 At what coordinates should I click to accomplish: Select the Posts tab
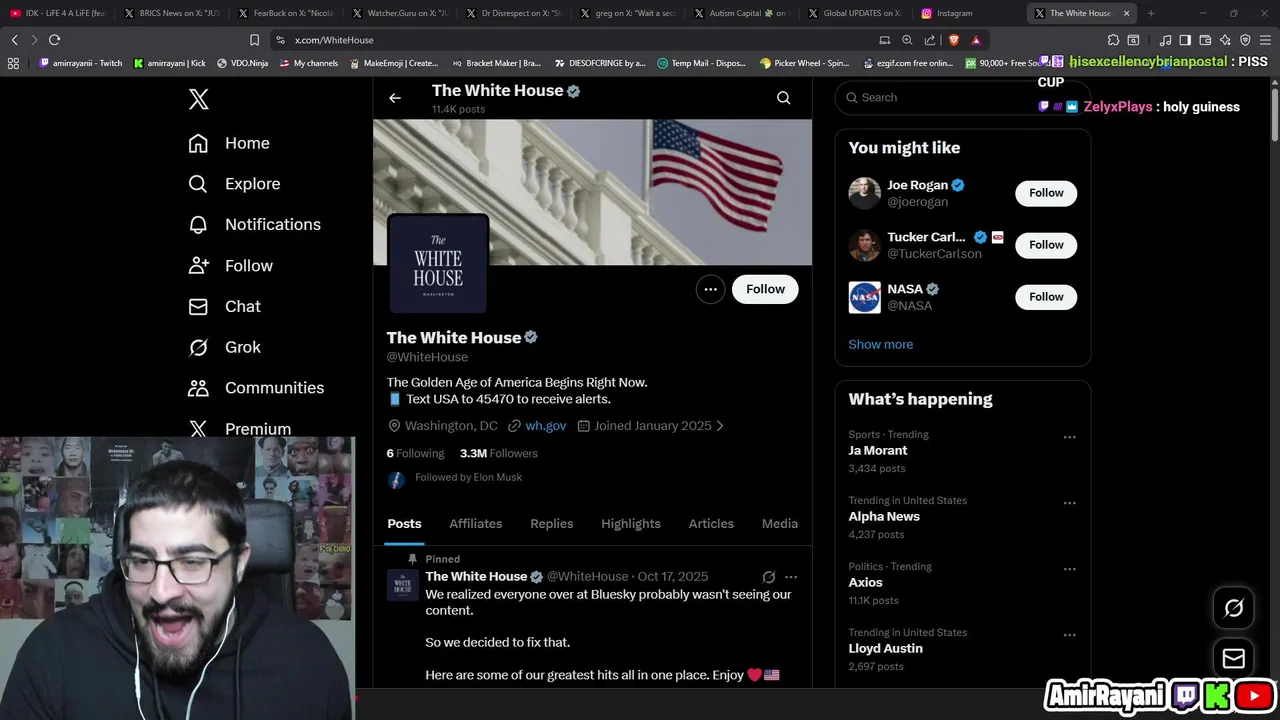click(404, 524)
